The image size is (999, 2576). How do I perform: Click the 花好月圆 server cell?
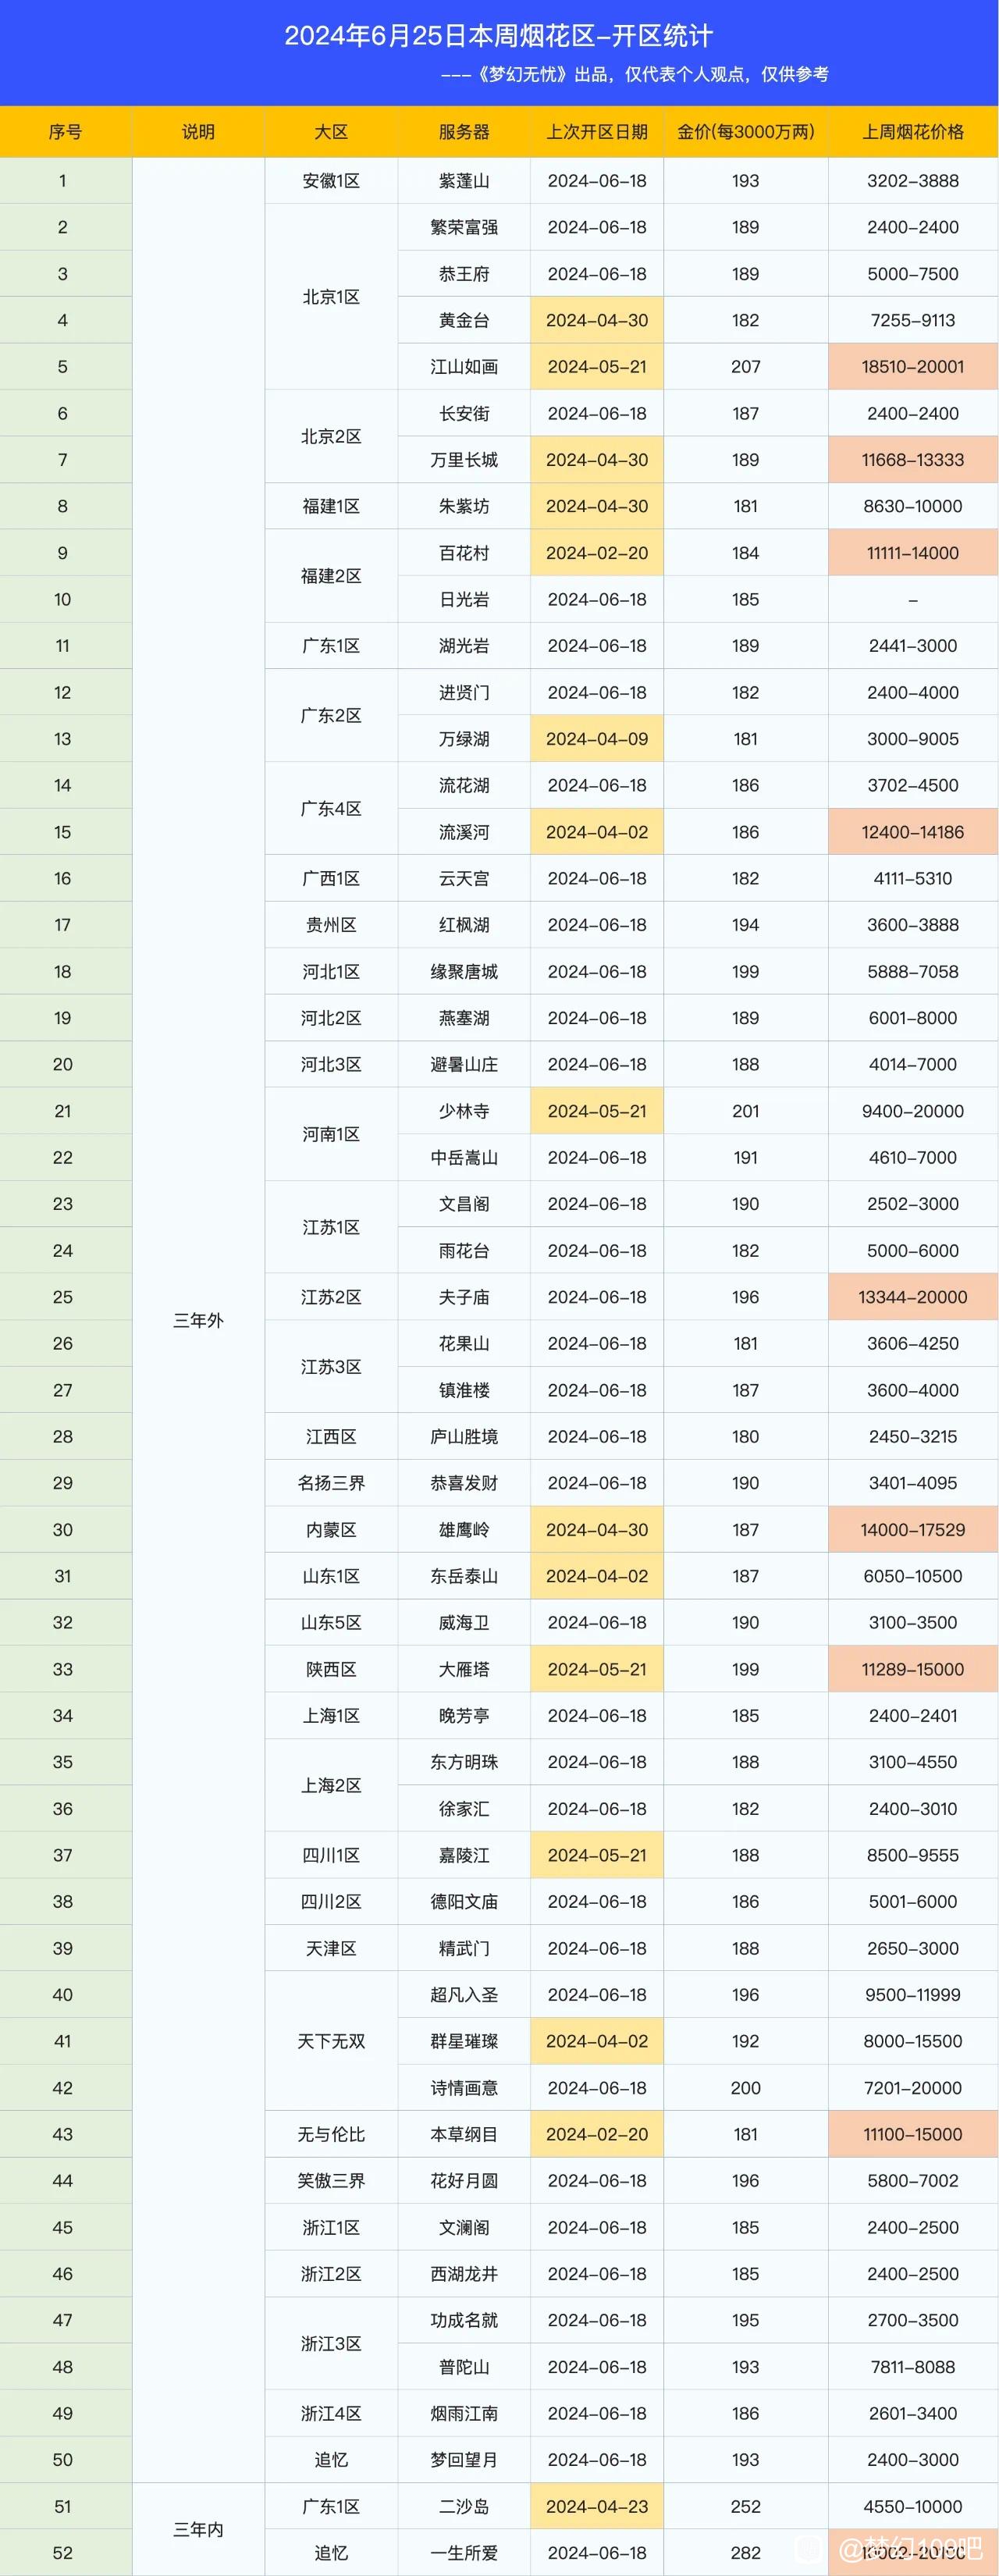click(x=464, y=2180)
